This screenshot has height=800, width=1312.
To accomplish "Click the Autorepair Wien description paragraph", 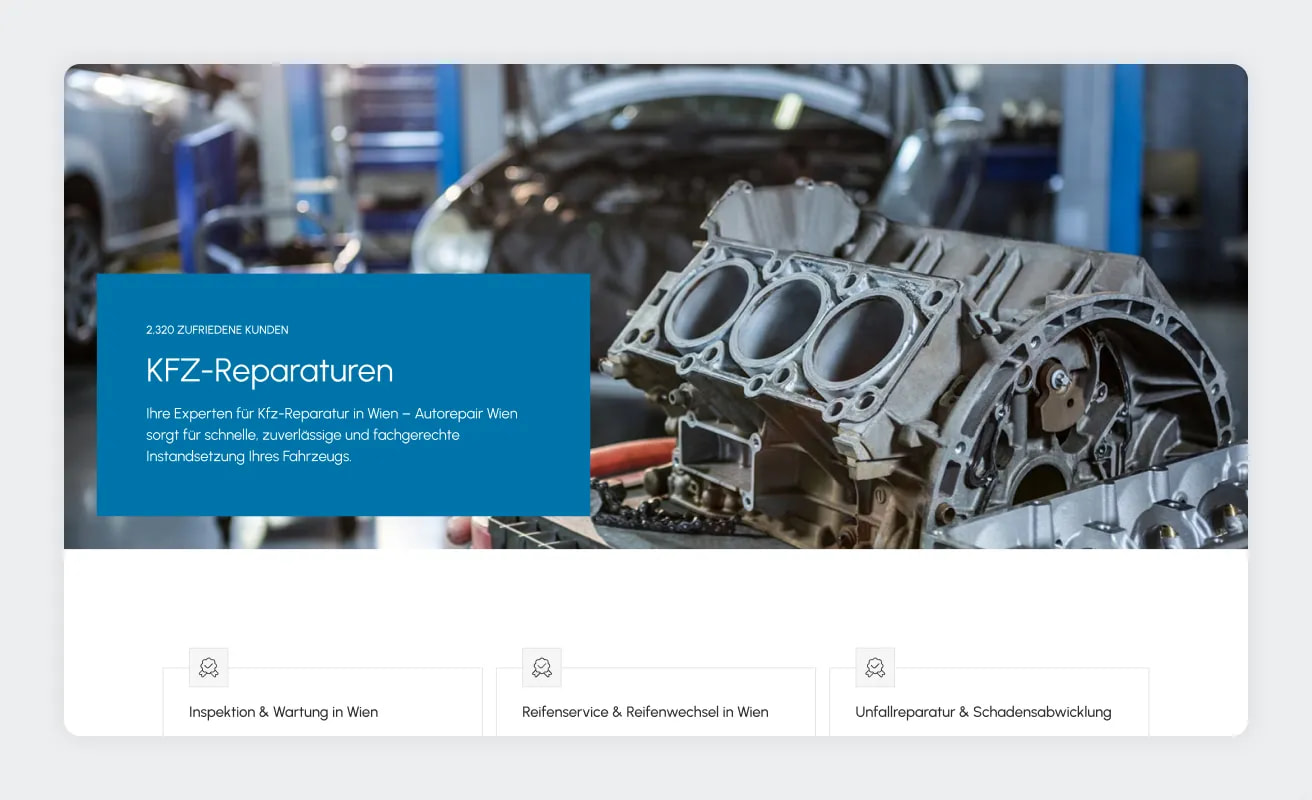I will (x=331, y=434).
